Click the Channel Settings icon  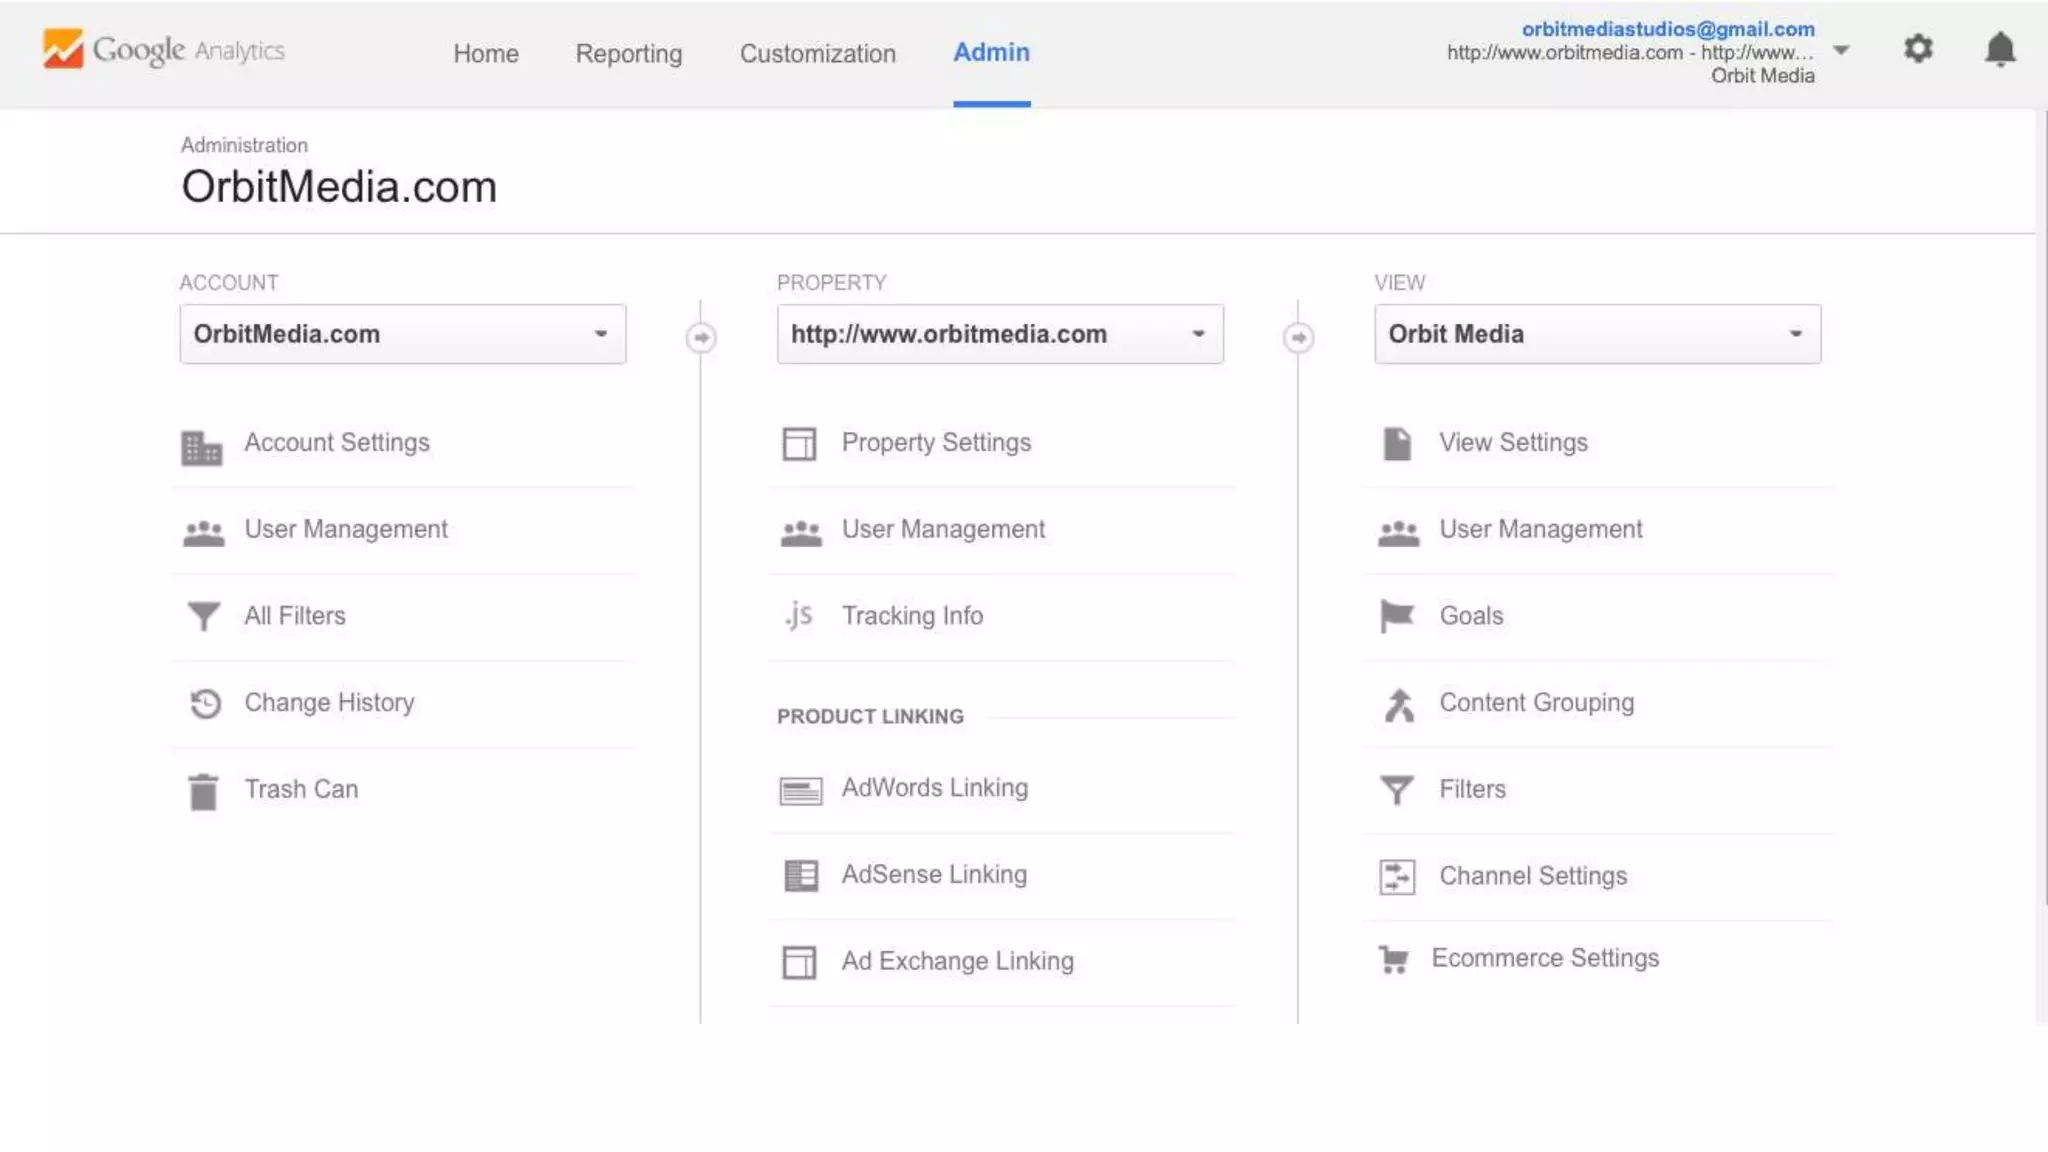pos(1396,877)
